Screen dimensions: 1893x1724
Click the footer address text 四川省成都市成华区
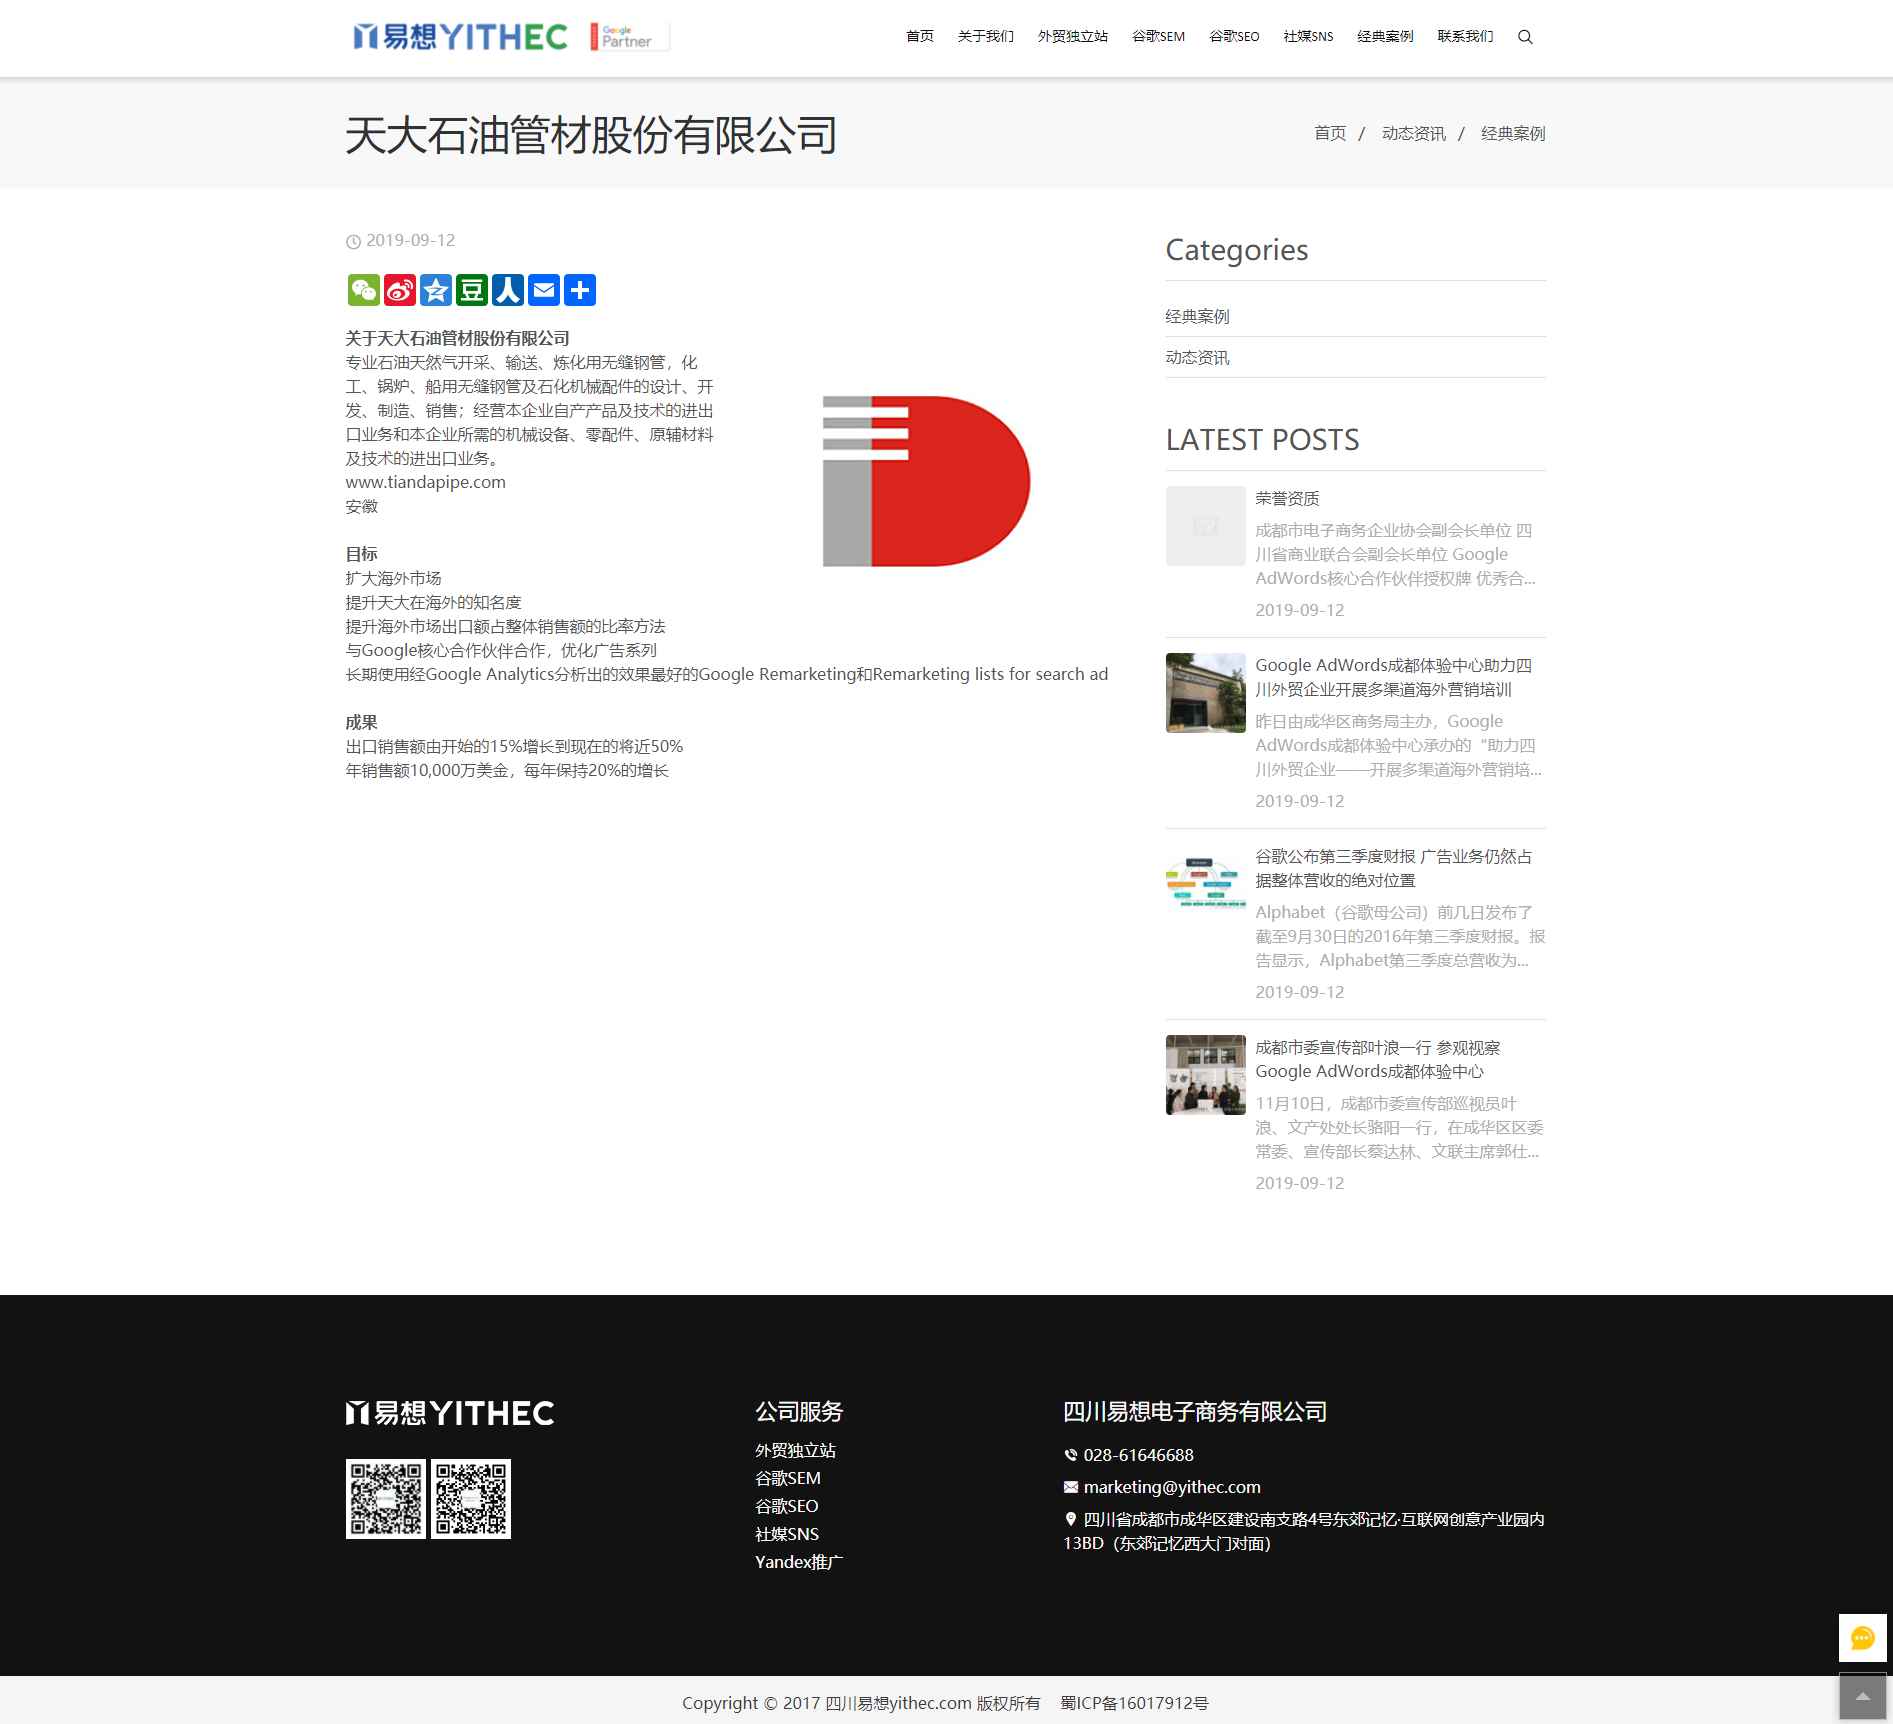(x=1304, y=1531)
